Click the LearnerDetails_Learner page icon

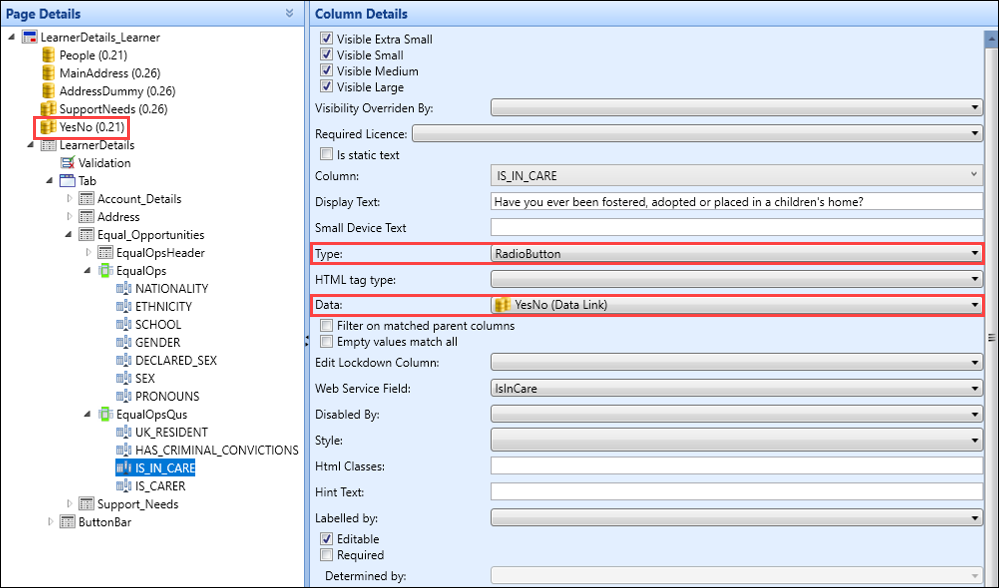[x=29, y=37]
